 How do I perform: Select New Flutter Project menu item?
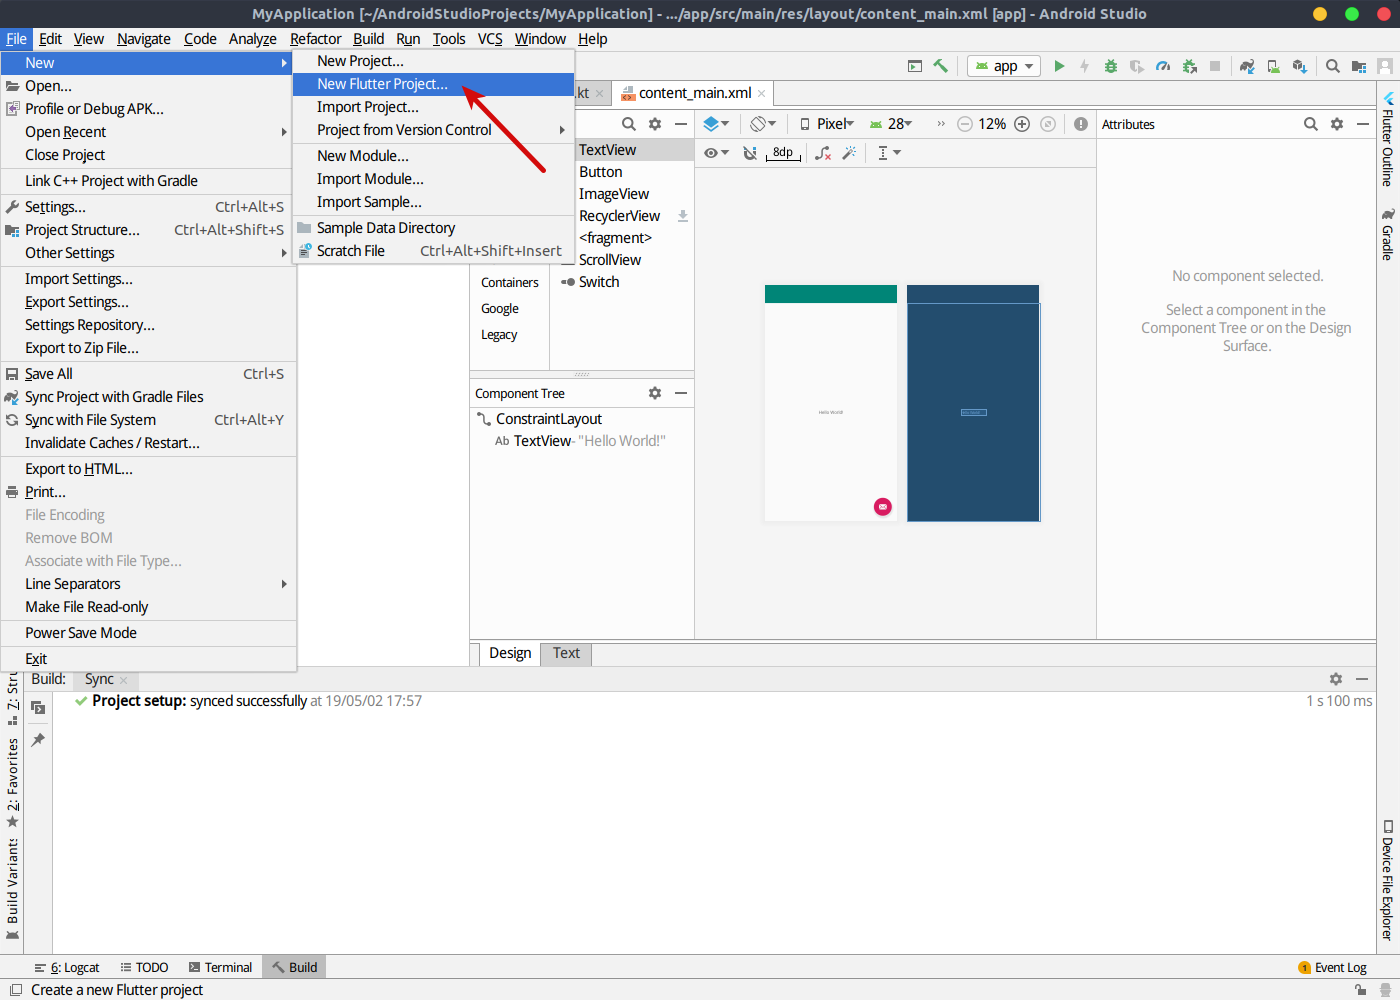[382, 84]
